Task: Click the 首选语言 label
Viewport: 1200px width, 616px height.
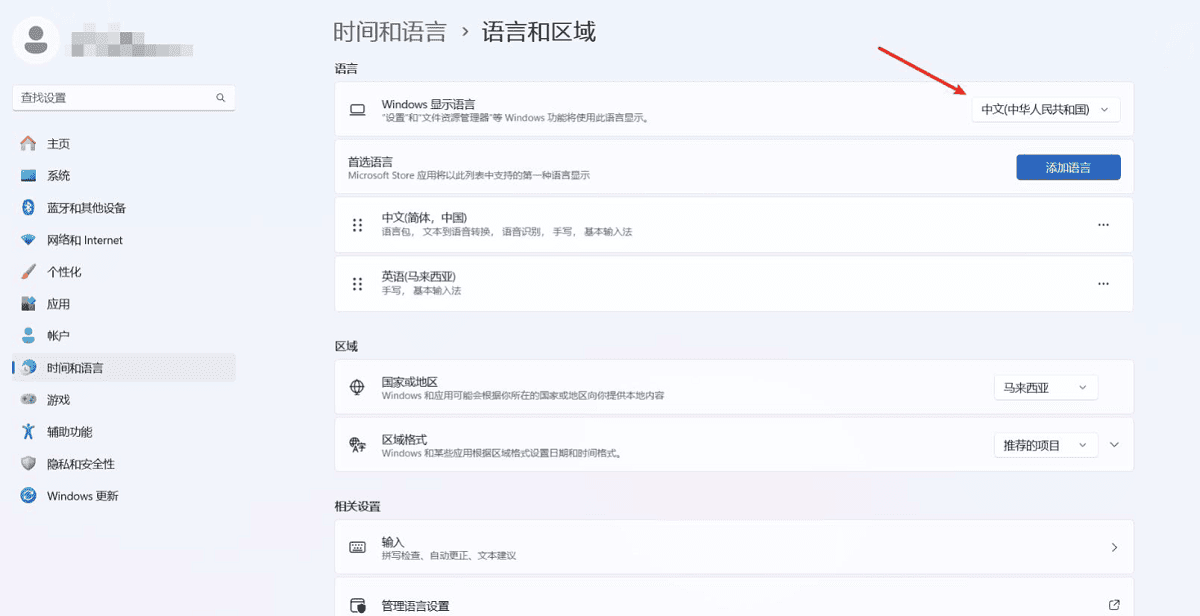Action: (370, 161)
